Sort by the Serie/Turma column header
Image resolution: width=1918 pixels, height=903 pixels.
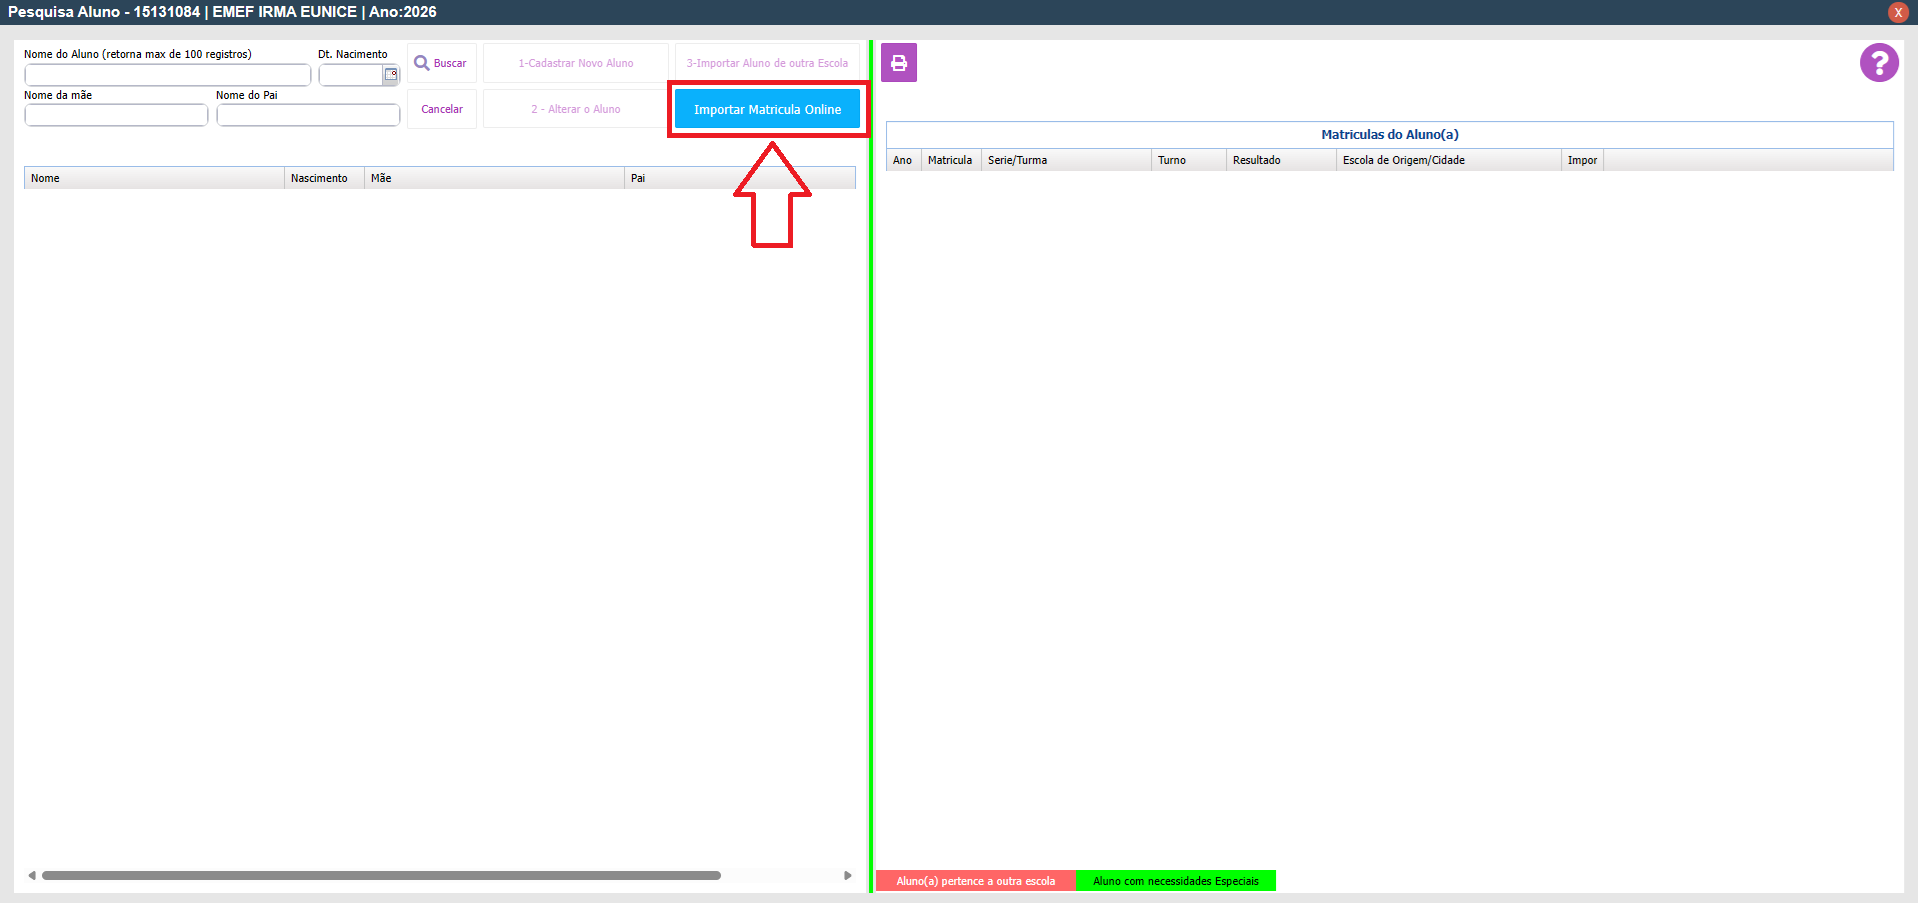pyautogui.click(x=1065, y=160)
